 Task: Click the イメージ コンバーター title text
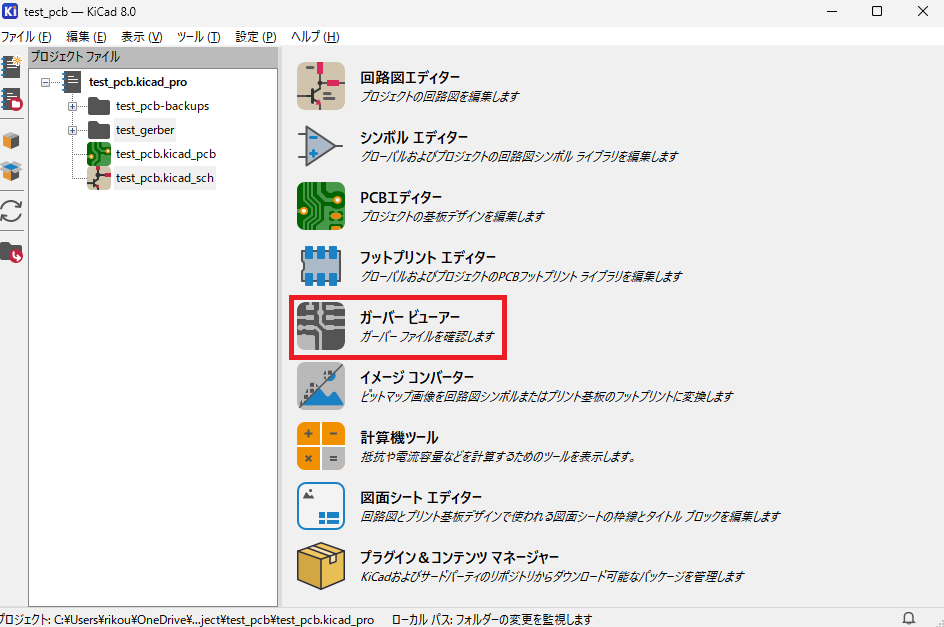(417, 378)
